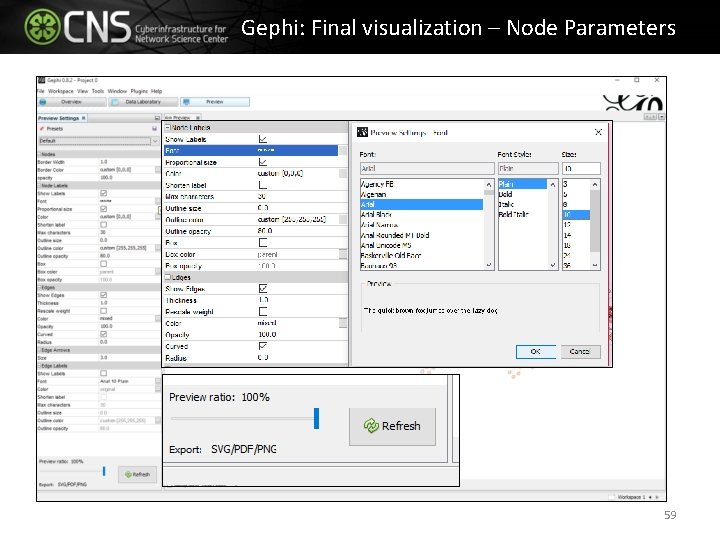Toggle Shorten label checkbox in enlarged inset
The image size is (720, 540).
(263, 185)
